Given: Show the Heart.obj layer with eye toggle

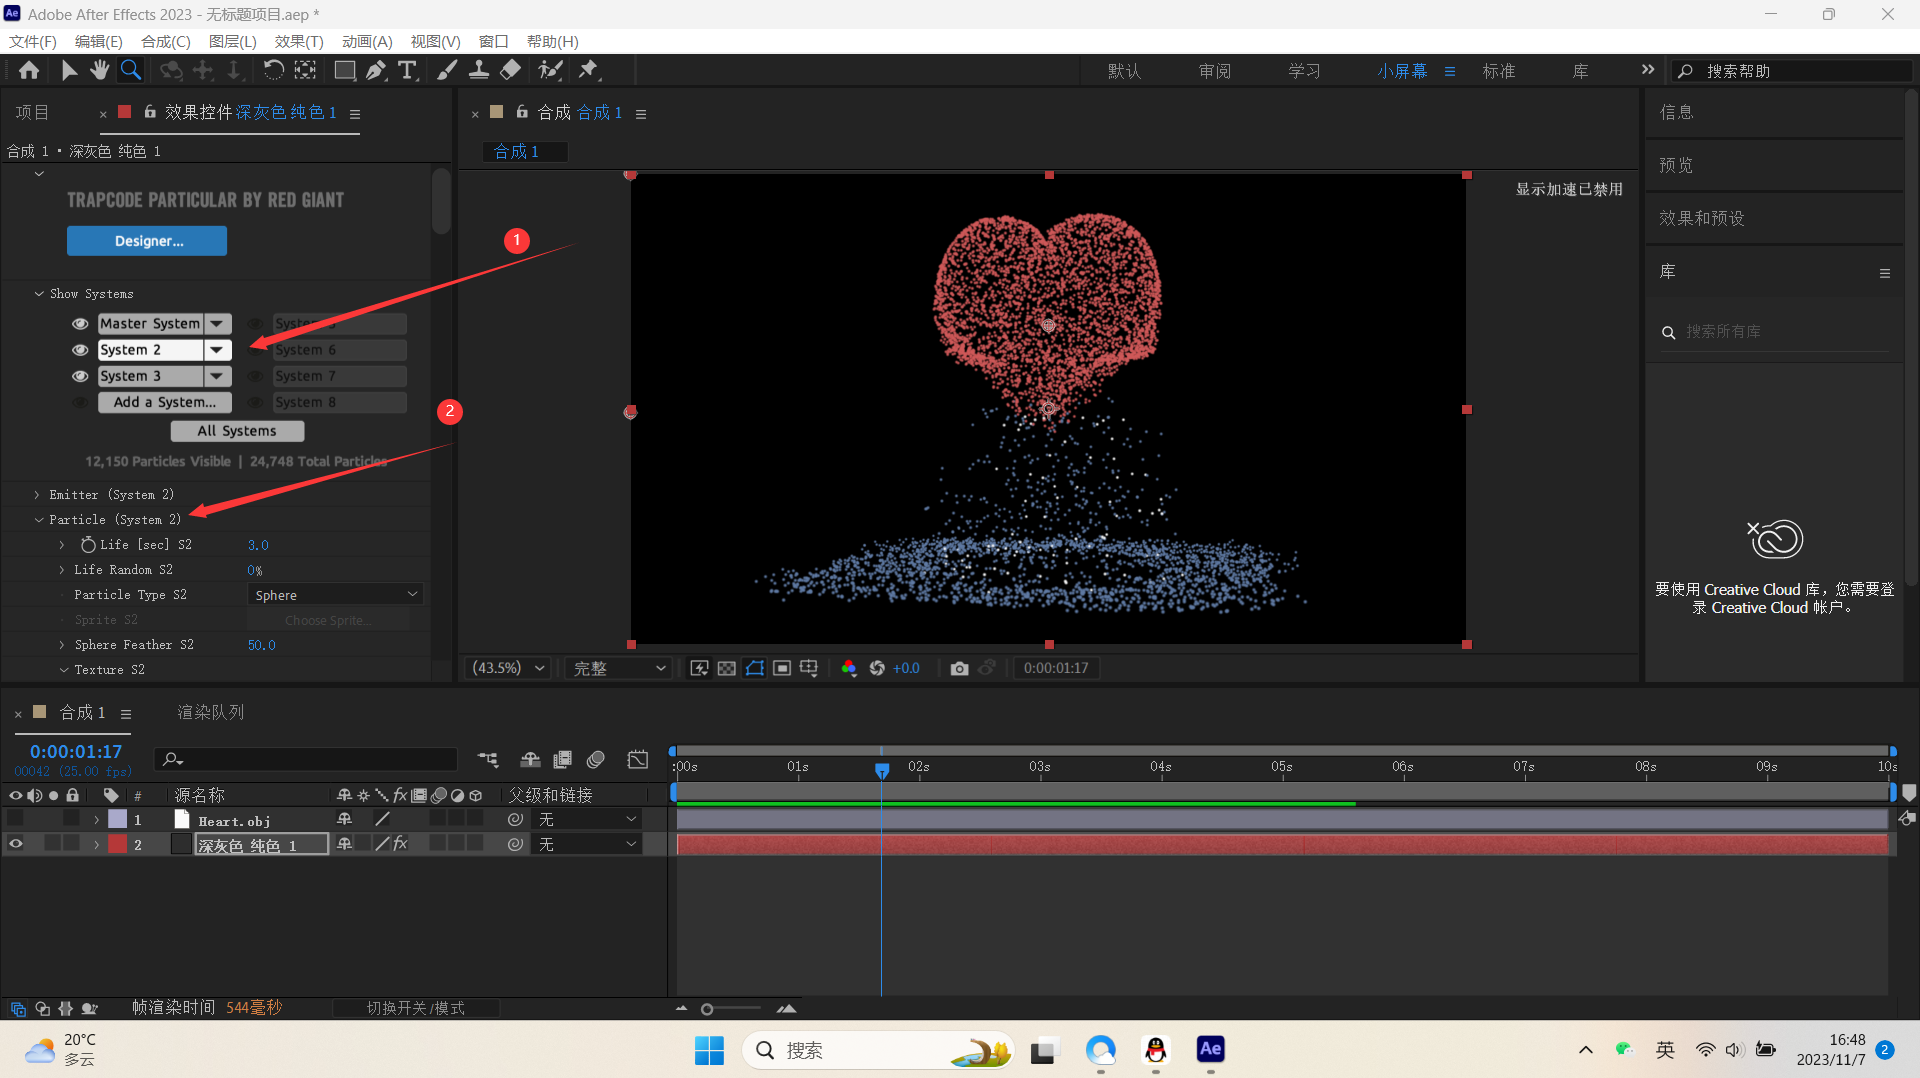Looking at the screenshot, I should click(15, 819).
